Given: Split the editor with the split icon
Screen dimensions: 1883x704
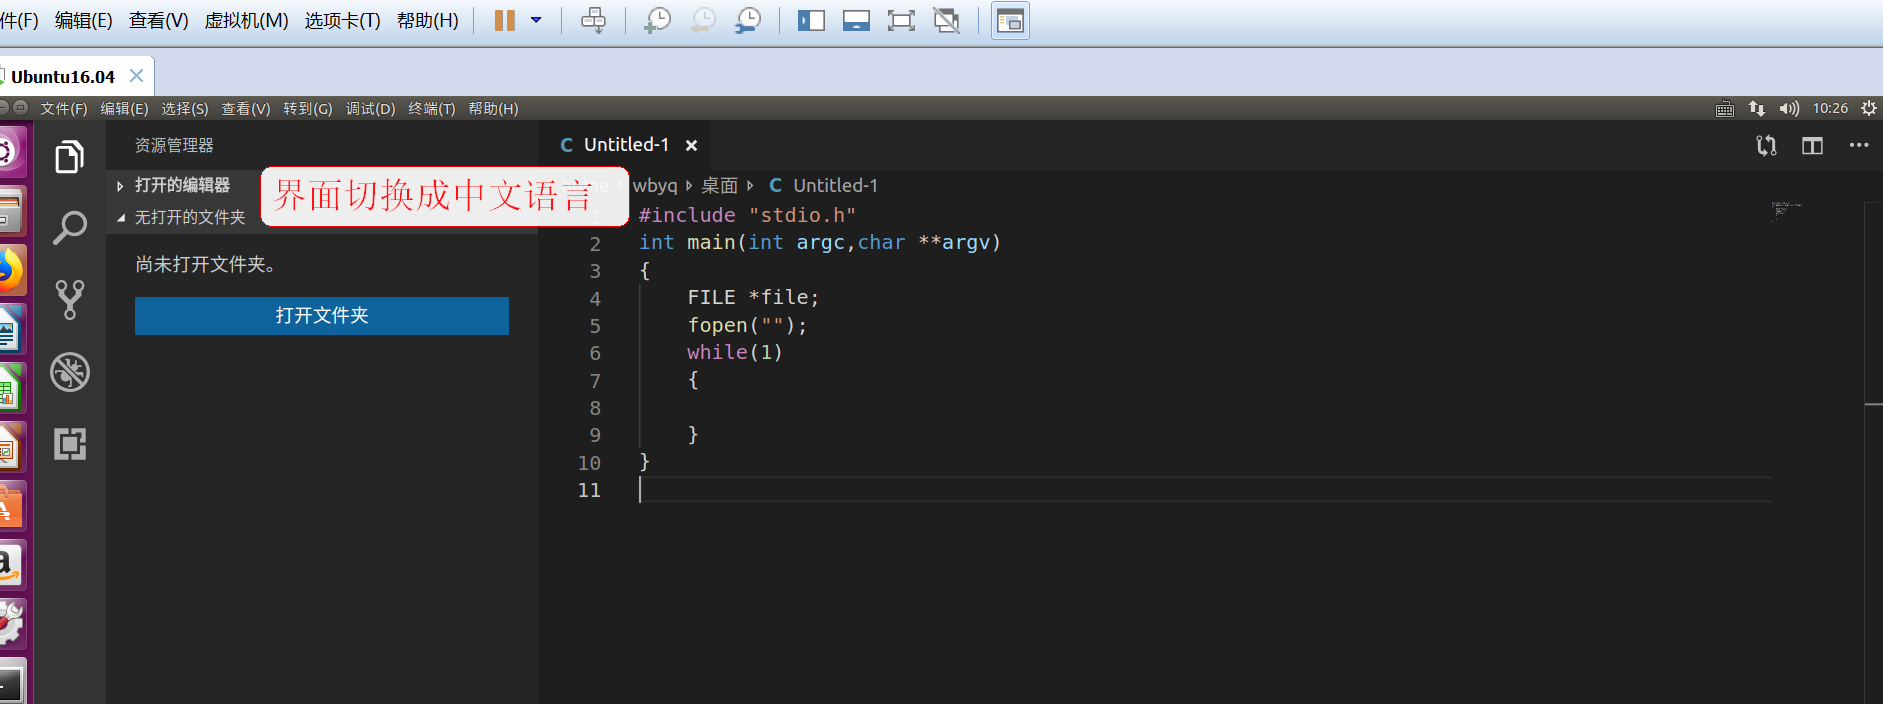Looking at the screenshot, I should tap(1812, 146).
